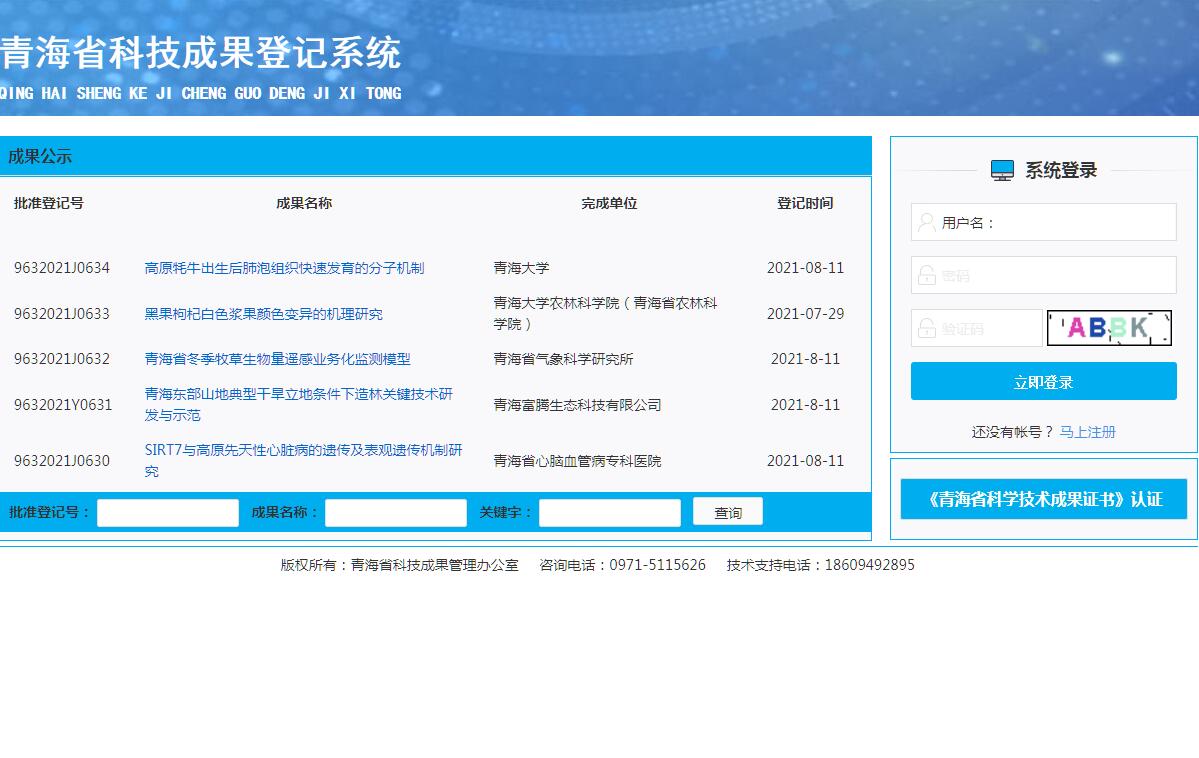Open 青海省科学技术成果证书 认证 banner

(x=1043, y=499)
